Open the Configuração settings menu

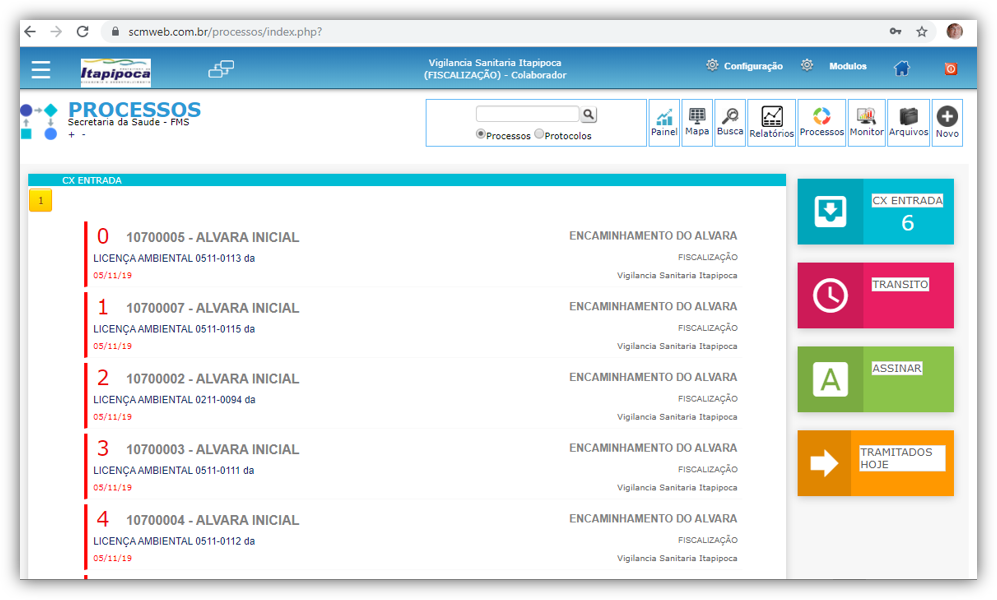pos(744,66)
